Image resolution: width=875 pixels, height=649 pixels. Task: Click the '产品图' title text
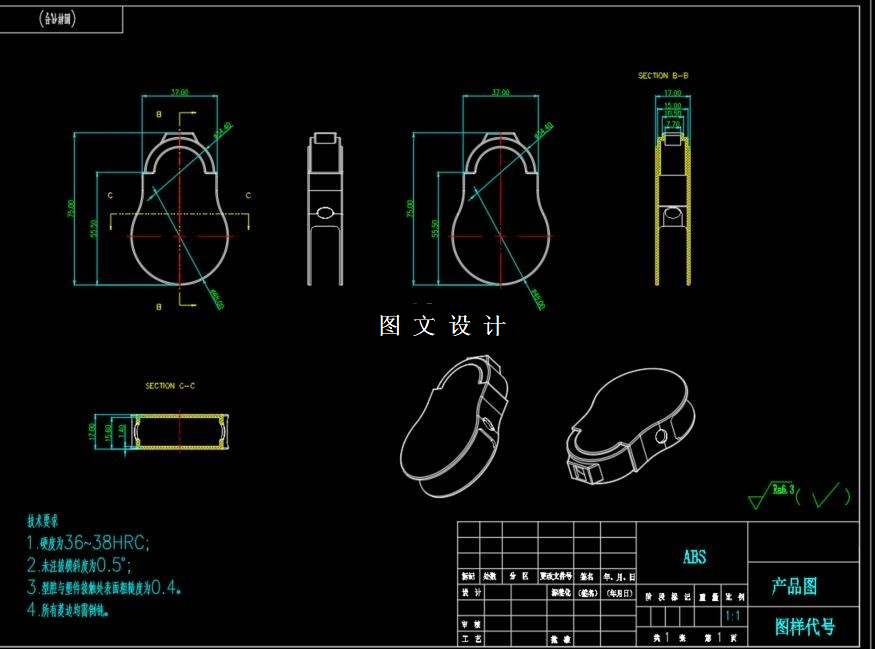pyautogui.click(x=795, y=586)
